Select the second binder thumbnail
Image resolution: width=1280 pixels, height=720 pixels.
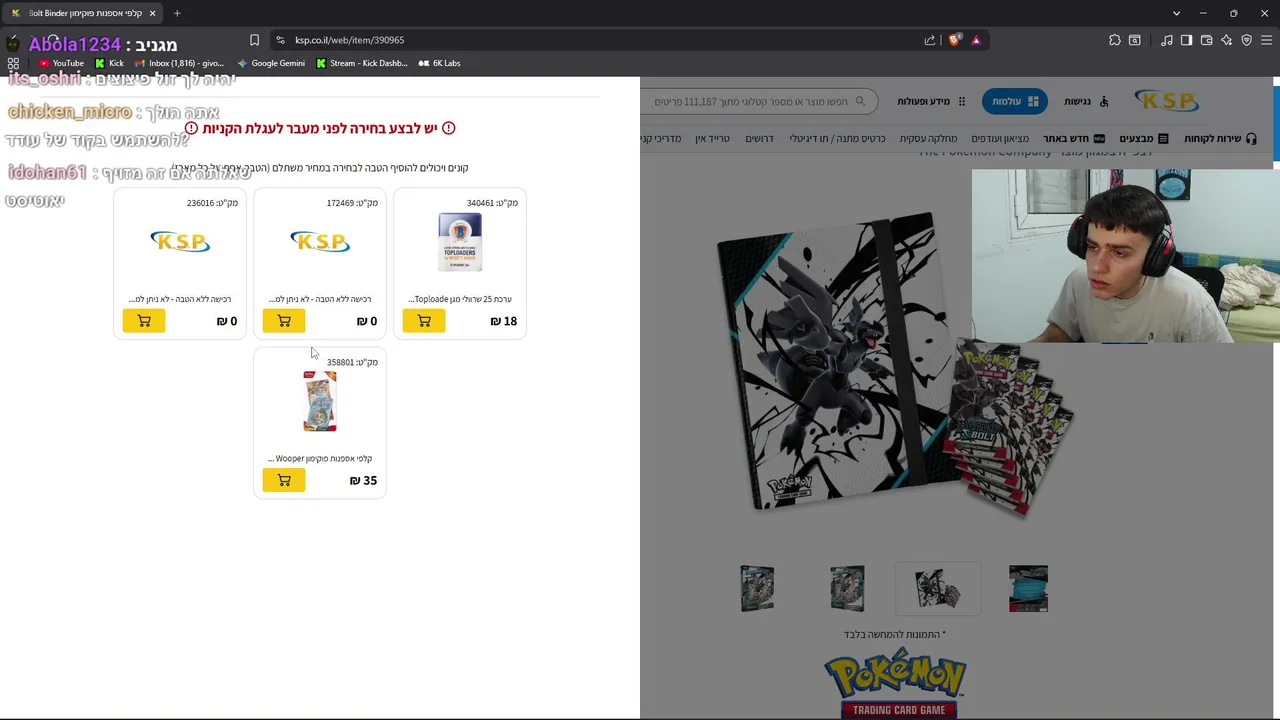(x=847, y=588)
